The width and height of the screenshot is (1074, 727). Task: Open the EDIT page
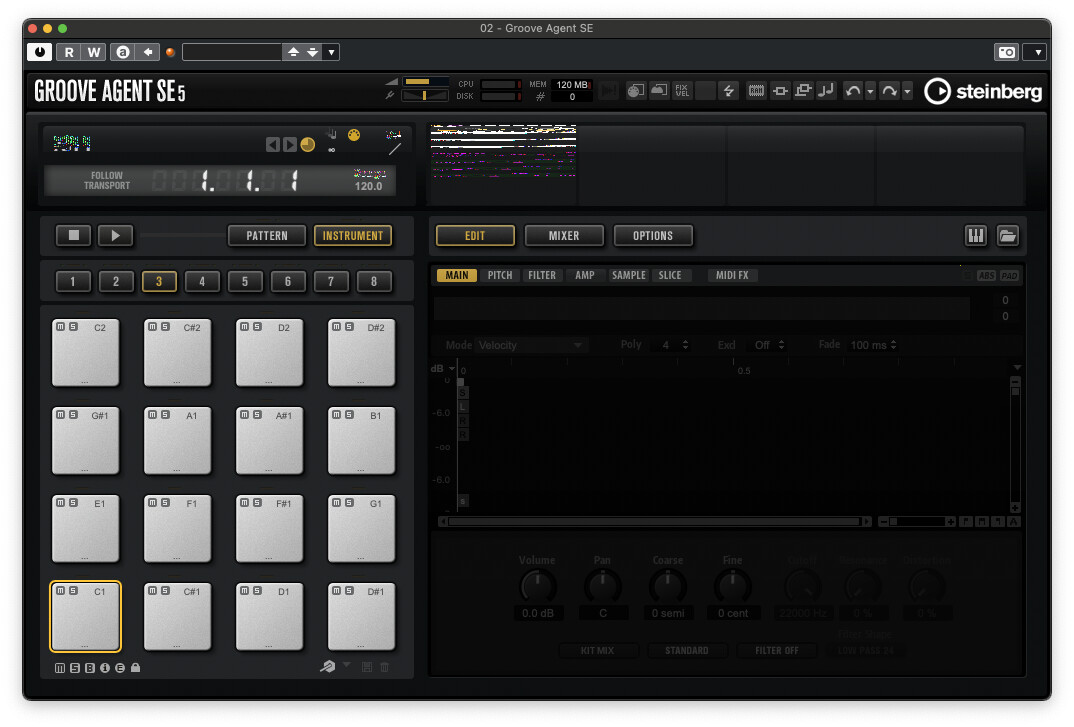[x=475, y=236]
